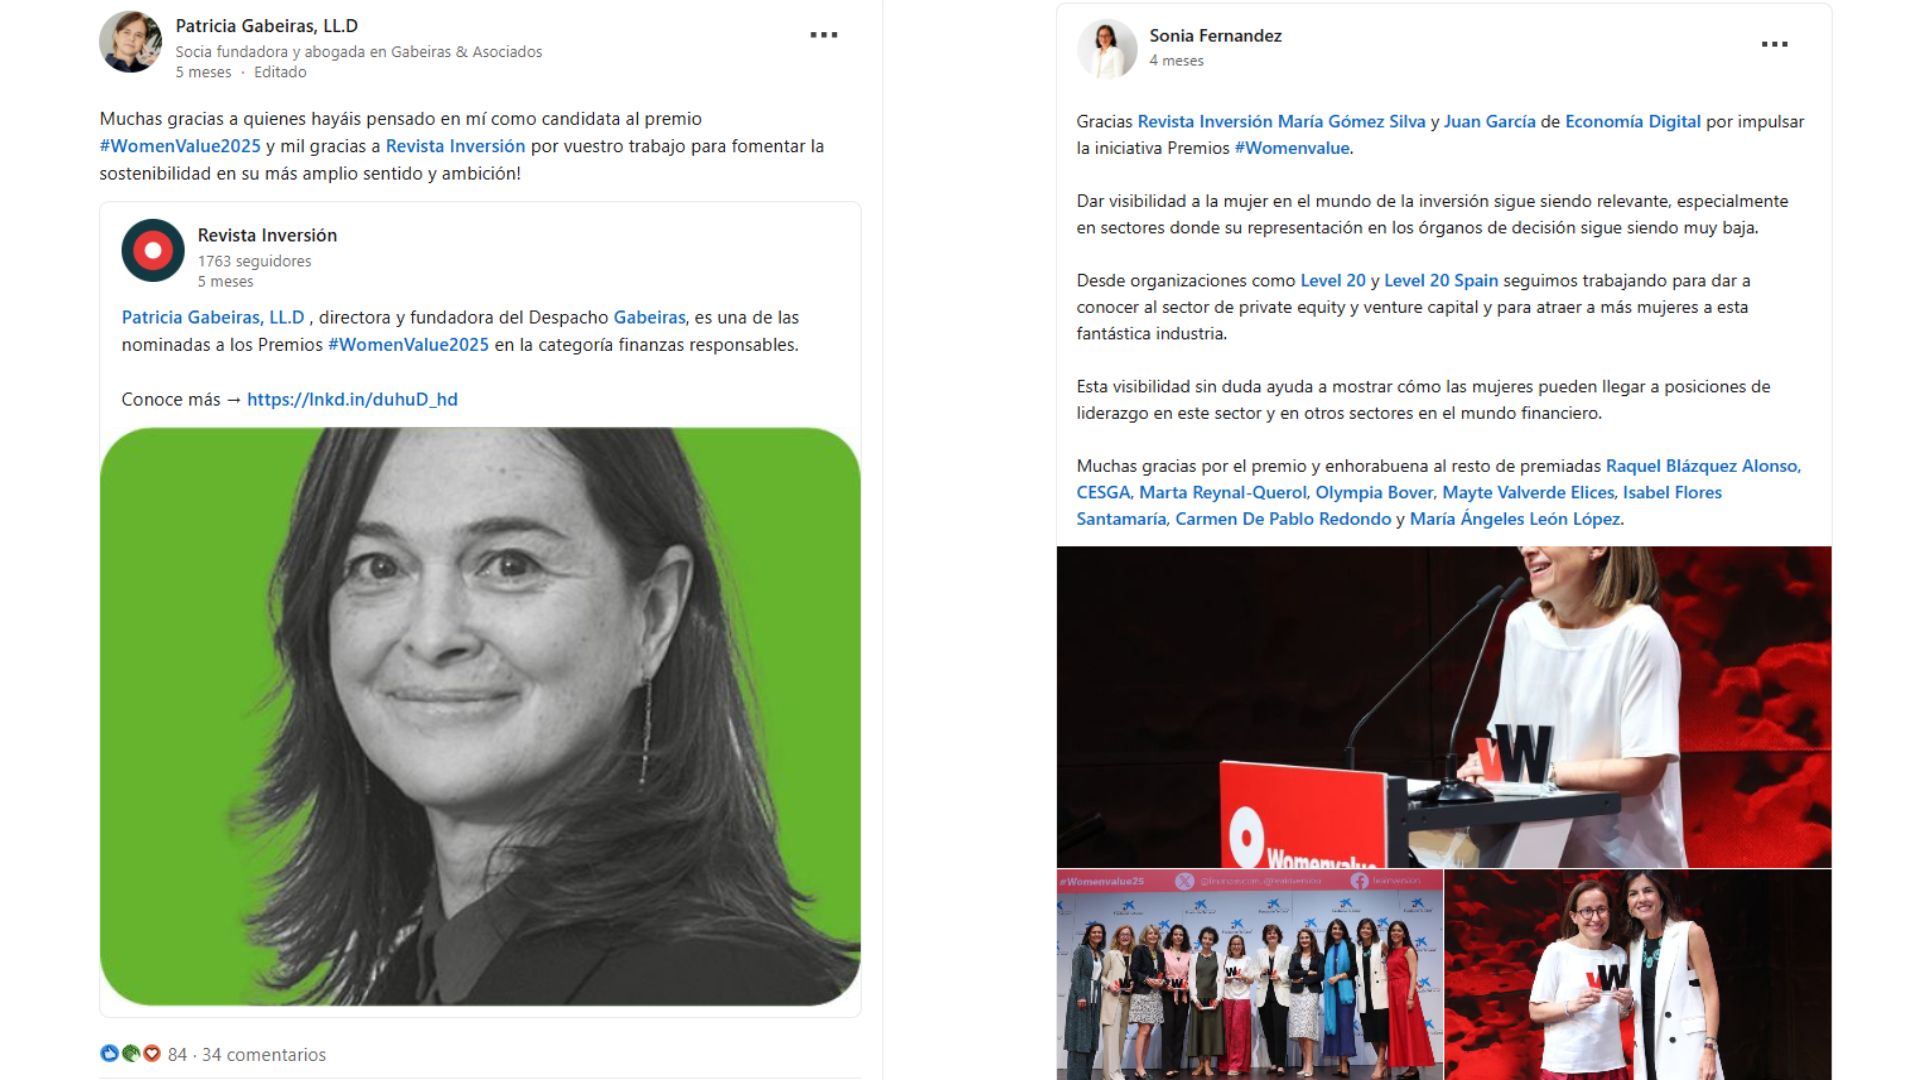Click the Juan García mention
This screenshot has width=1920, height=1080.
click(x=1489, y=121)
